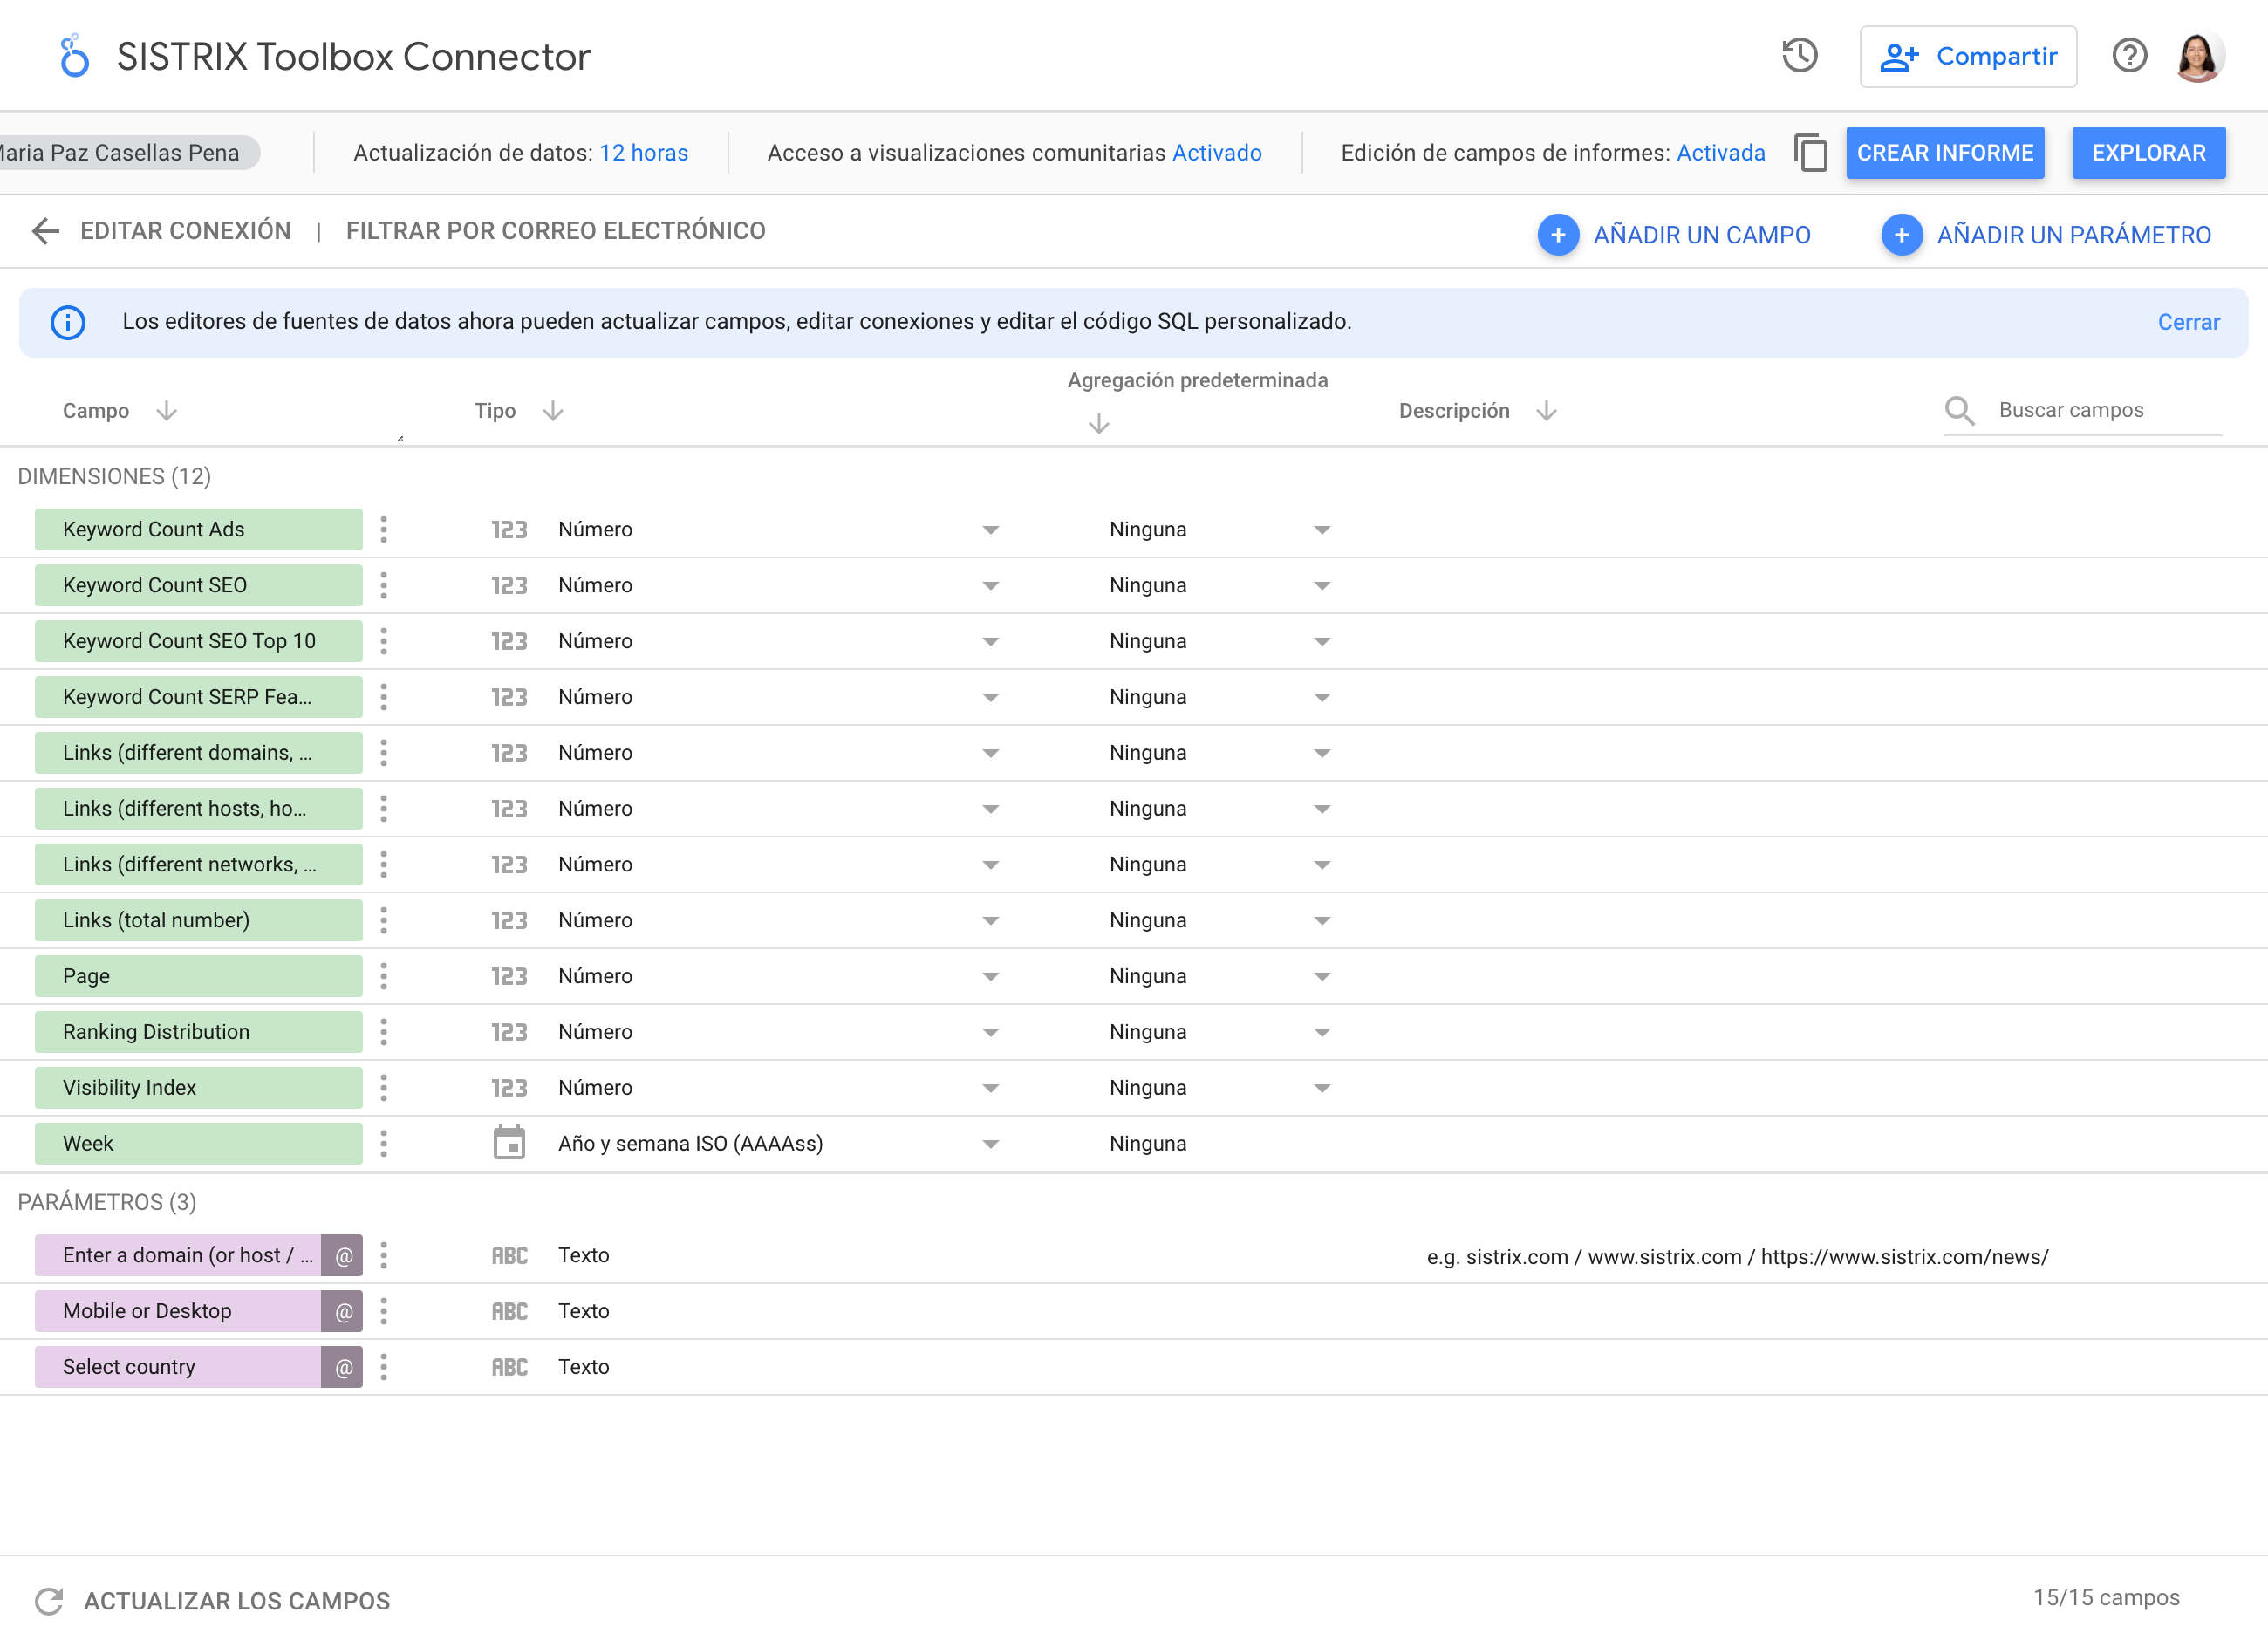Toggle report field editing Activada
Screen dimensions: 2268x1647
coord(1720,153)
